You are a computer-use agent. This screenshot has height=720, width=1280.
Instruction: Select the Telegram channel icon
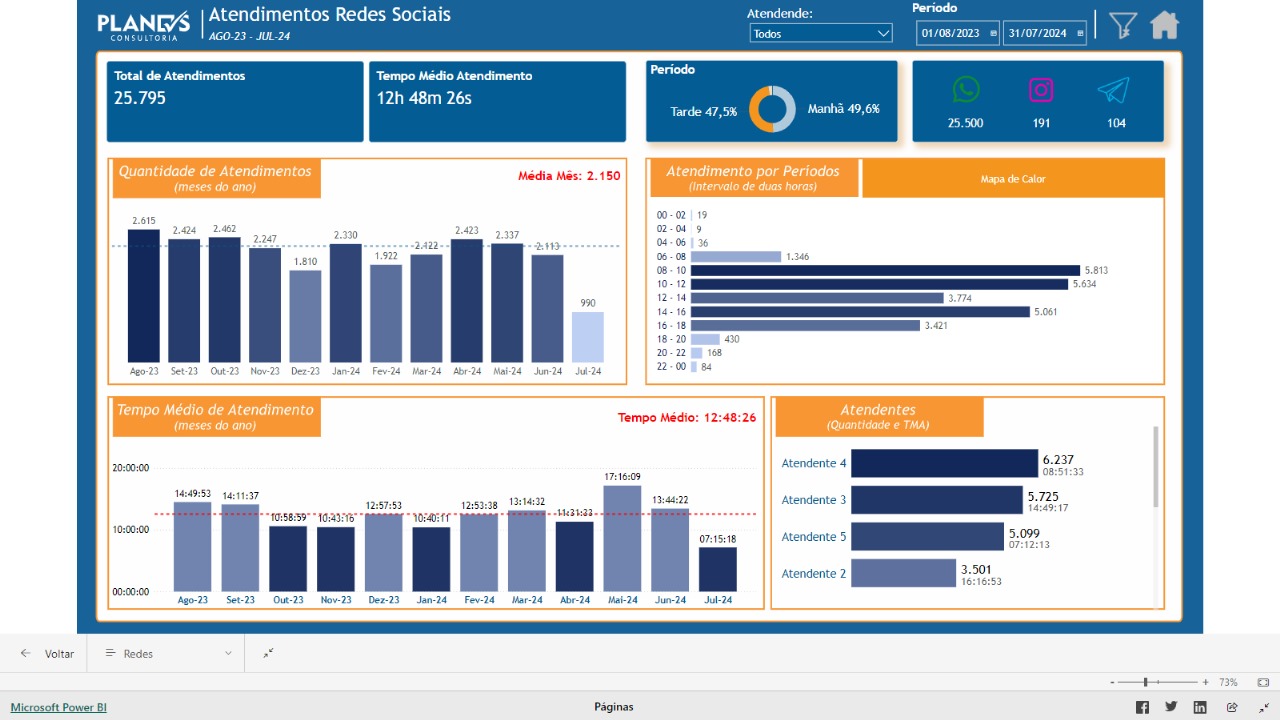[x=1113, y=91]
